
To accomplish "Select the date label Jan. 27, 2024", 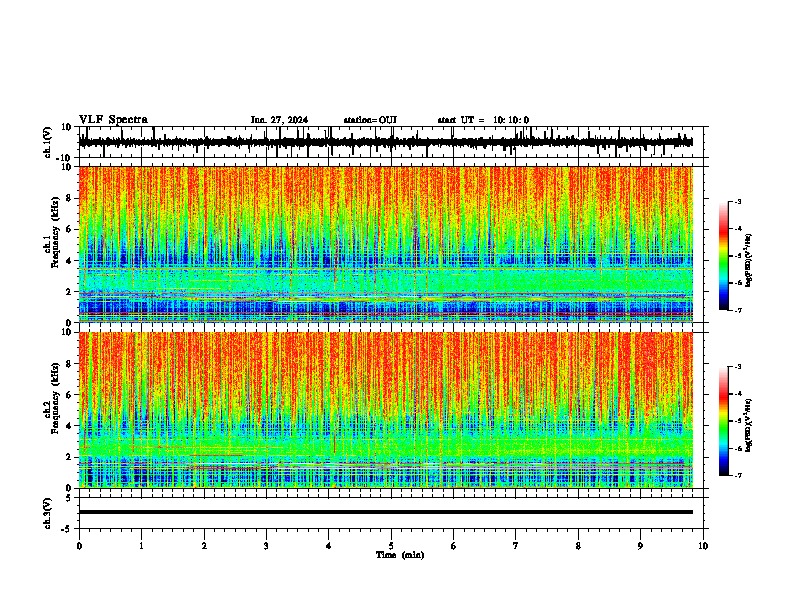I will point(279,120).
